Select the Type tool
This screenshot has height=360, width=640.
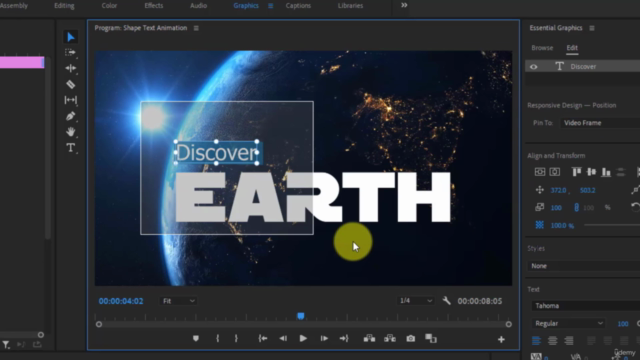point(71,147)
